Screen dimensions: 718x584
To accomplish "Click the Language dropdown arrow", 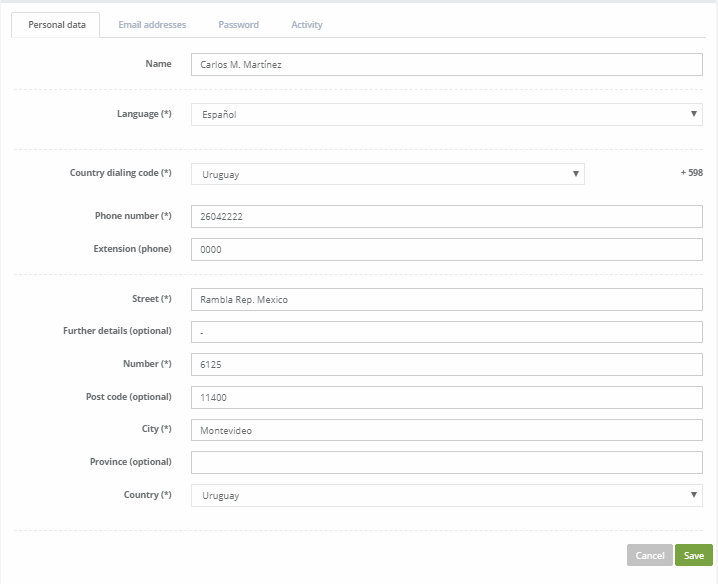I will point(694,115).
